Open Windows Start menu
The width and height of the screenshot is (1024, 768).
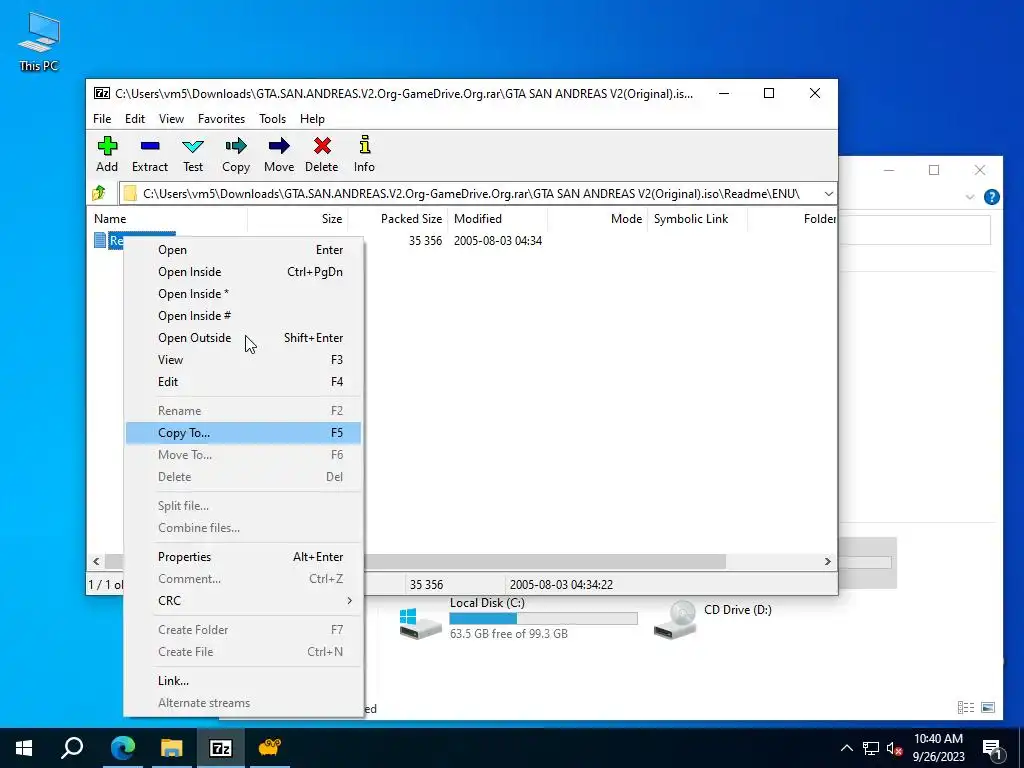tap(24, 748)
